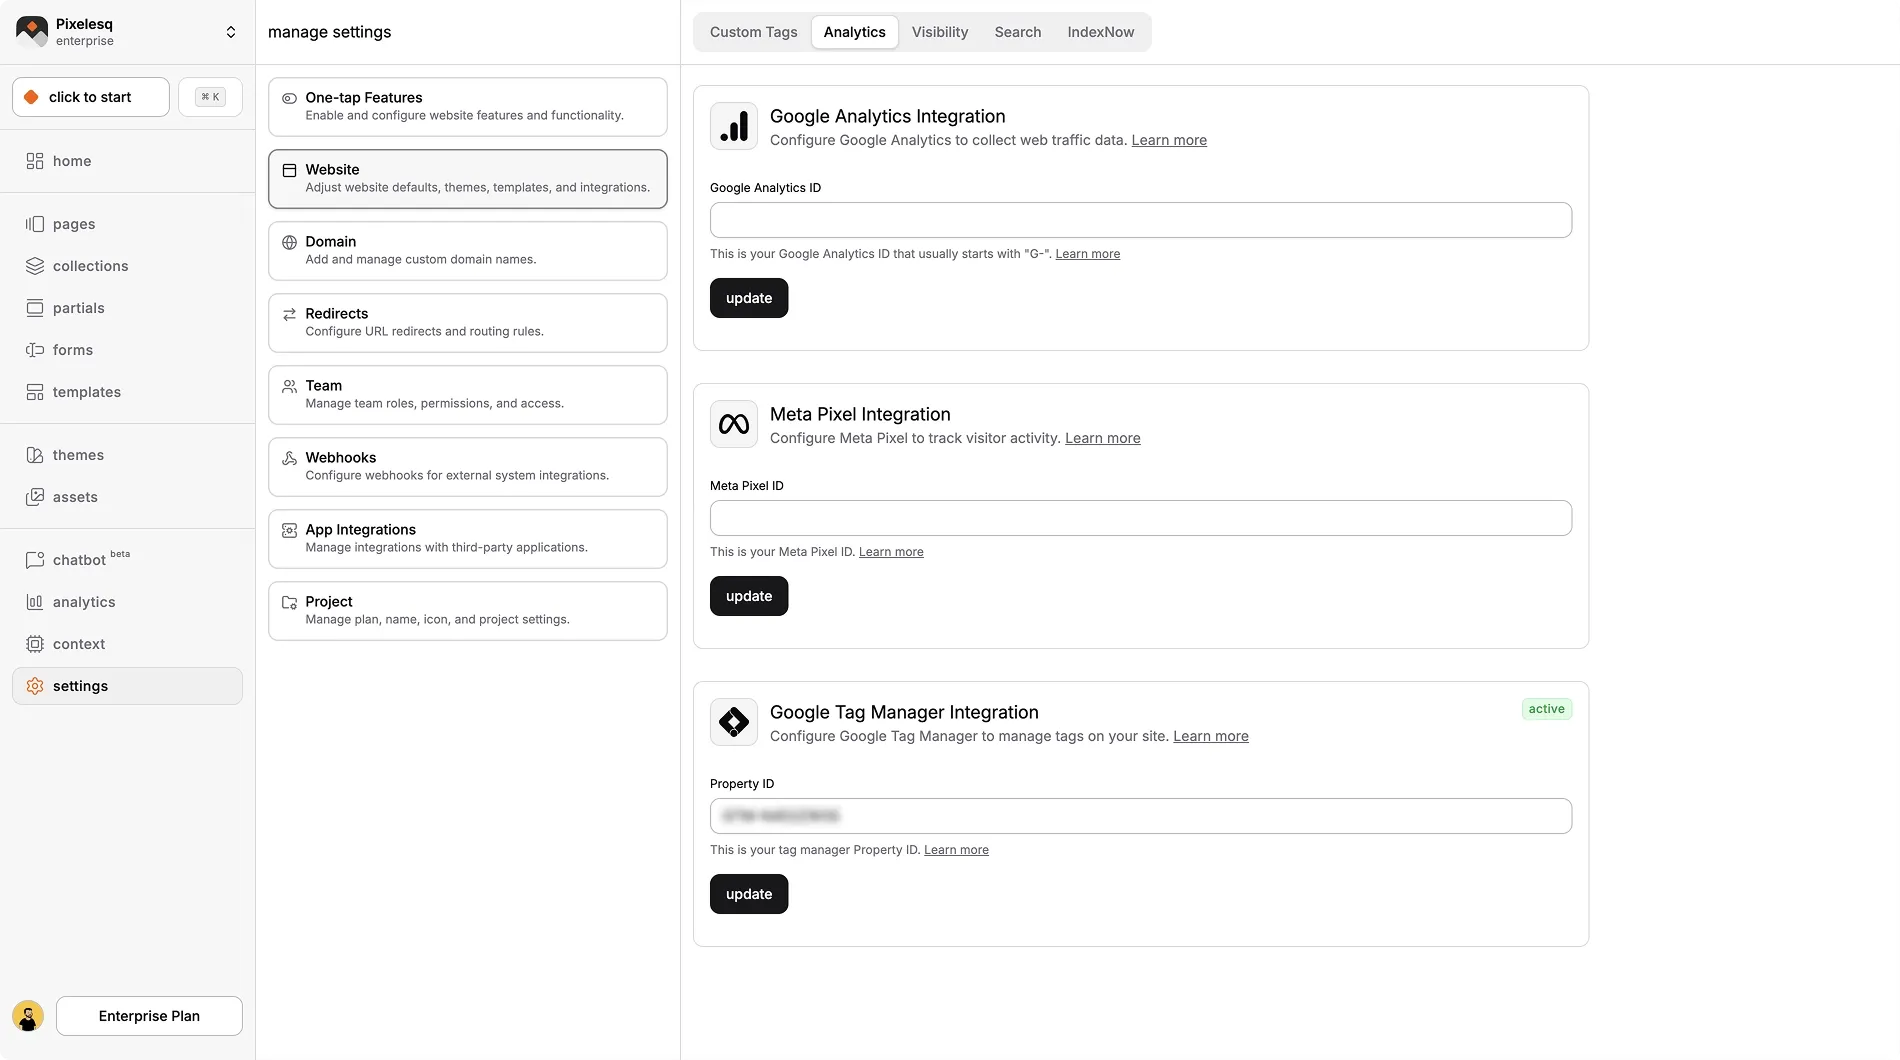This screenshot has height=1060, width=1900.
Task: Go to themes in the sidebar
Action: click(78, 455)
